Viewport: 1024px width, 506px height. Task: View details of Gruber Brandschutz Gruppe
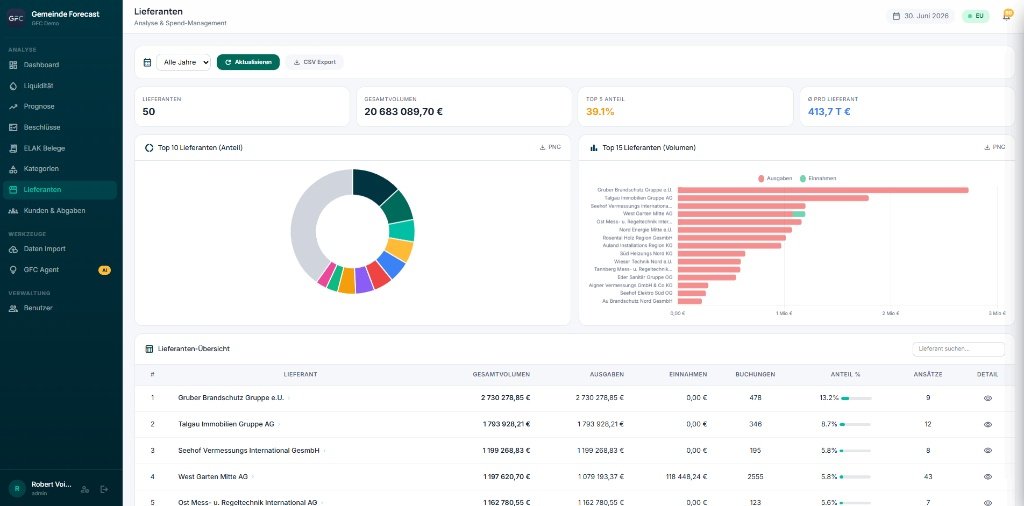click(987, 398)
